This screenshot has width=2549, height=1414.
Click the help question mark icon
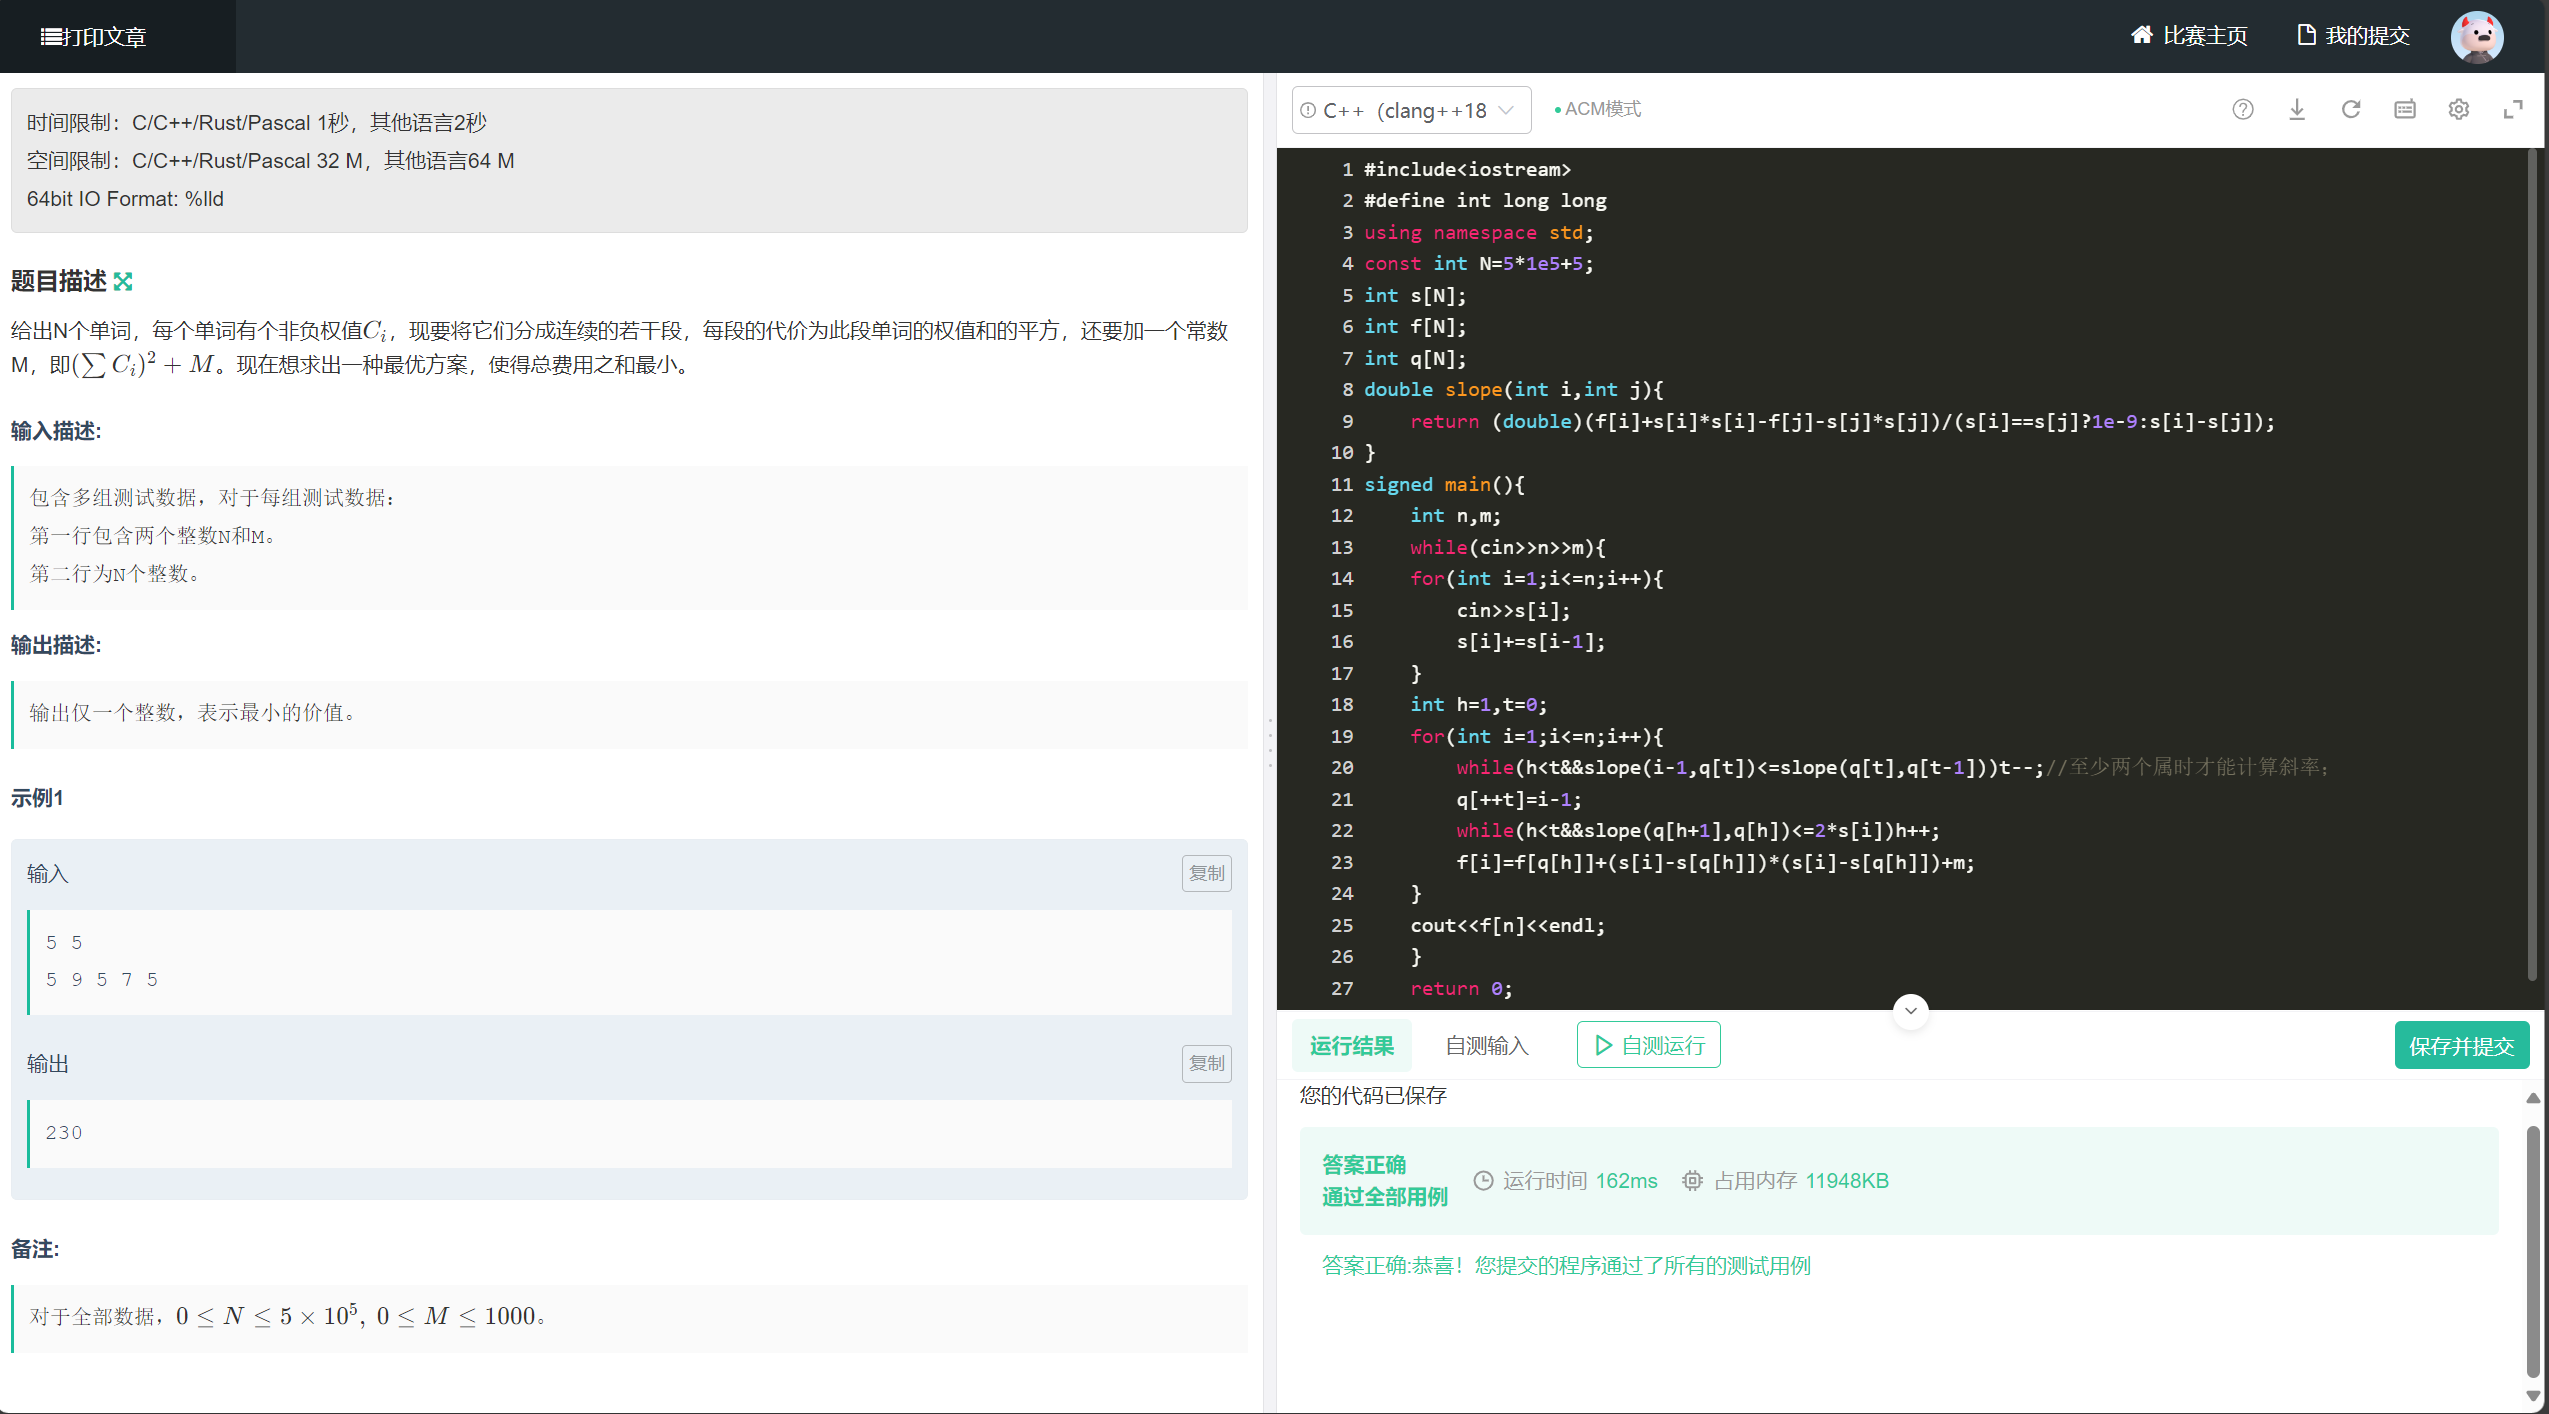[x=2242, y=110]
